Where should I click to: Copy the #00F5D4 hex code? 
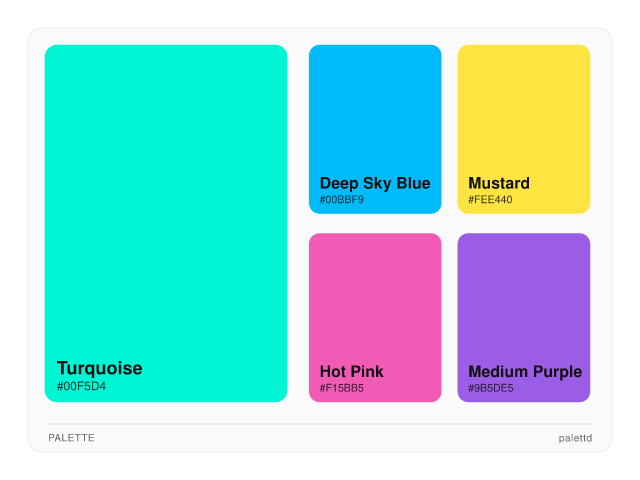click(x=81, y=387)
